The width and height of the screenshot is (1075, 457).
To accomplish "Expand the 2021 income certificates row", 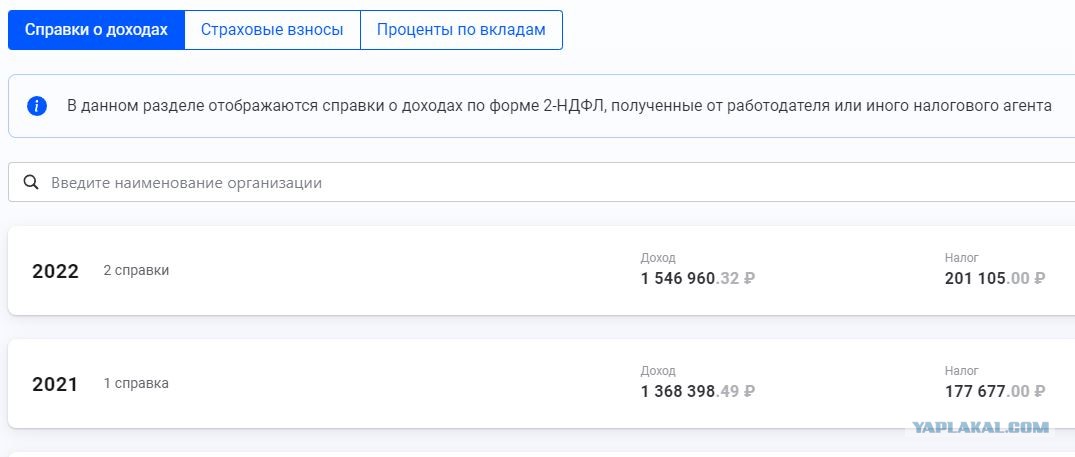I will click(x=542, y=384).
